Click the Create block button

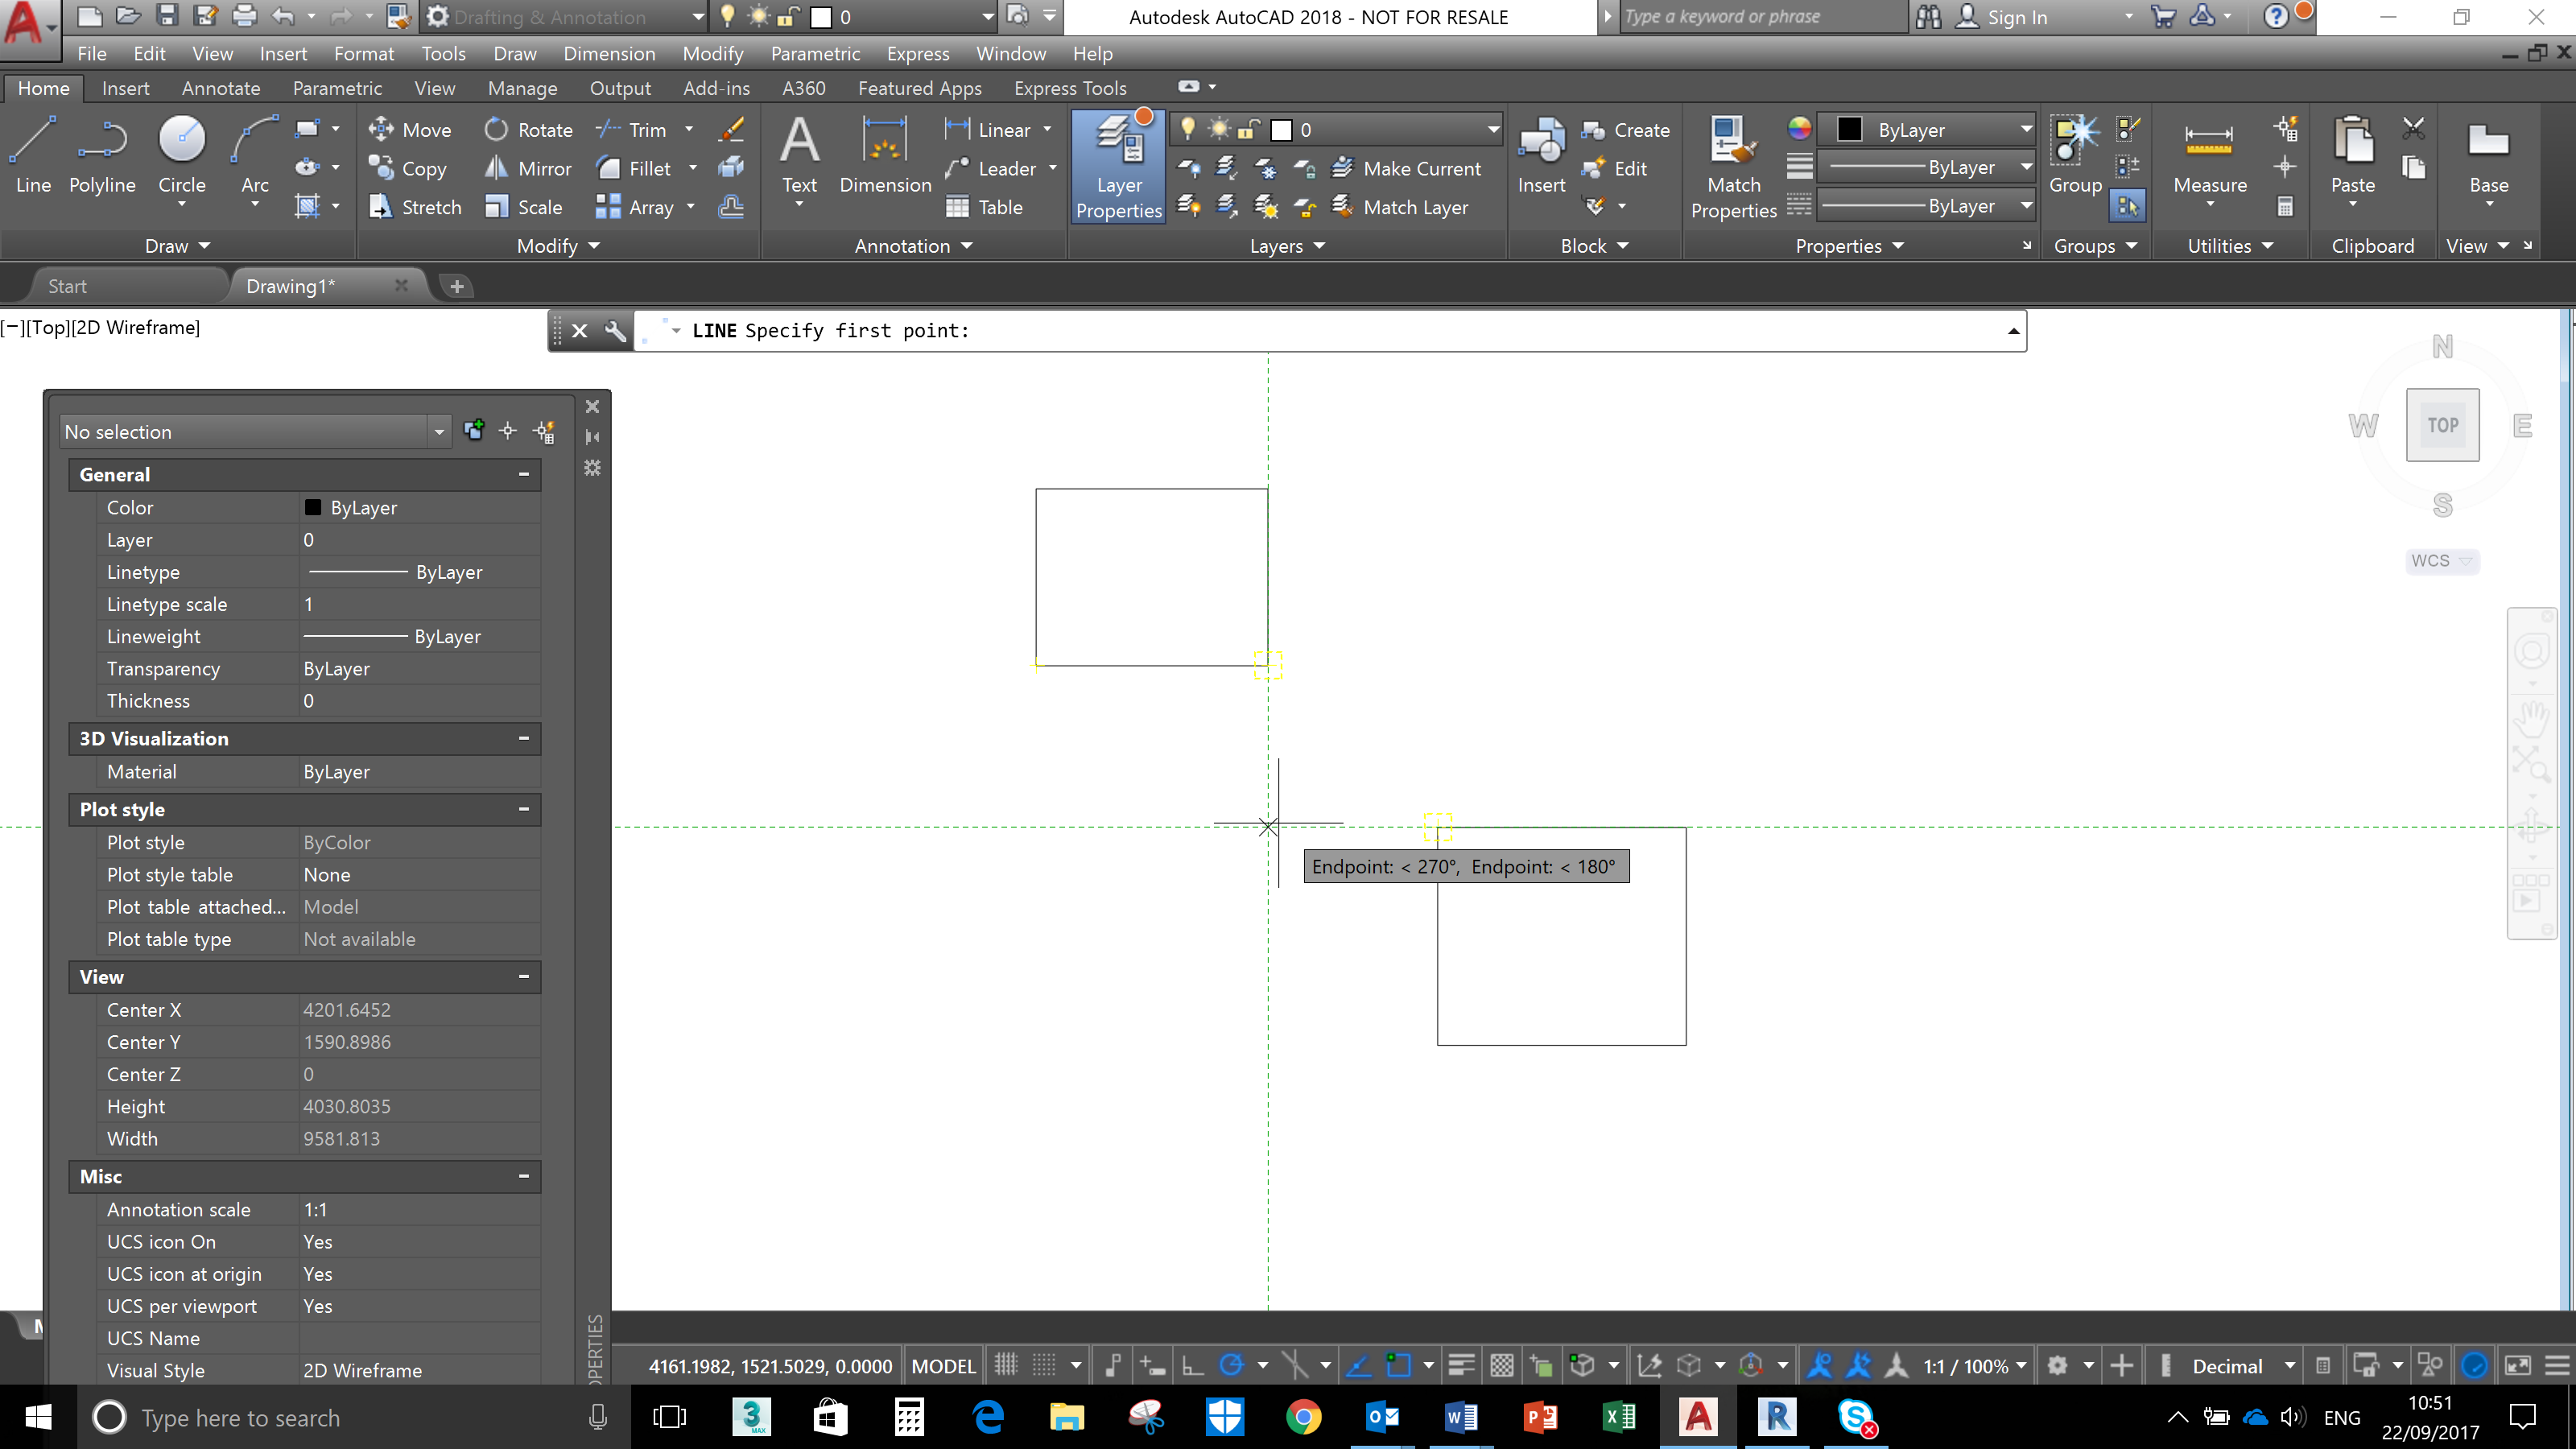pyautogui.click(x=1626, y=130)
